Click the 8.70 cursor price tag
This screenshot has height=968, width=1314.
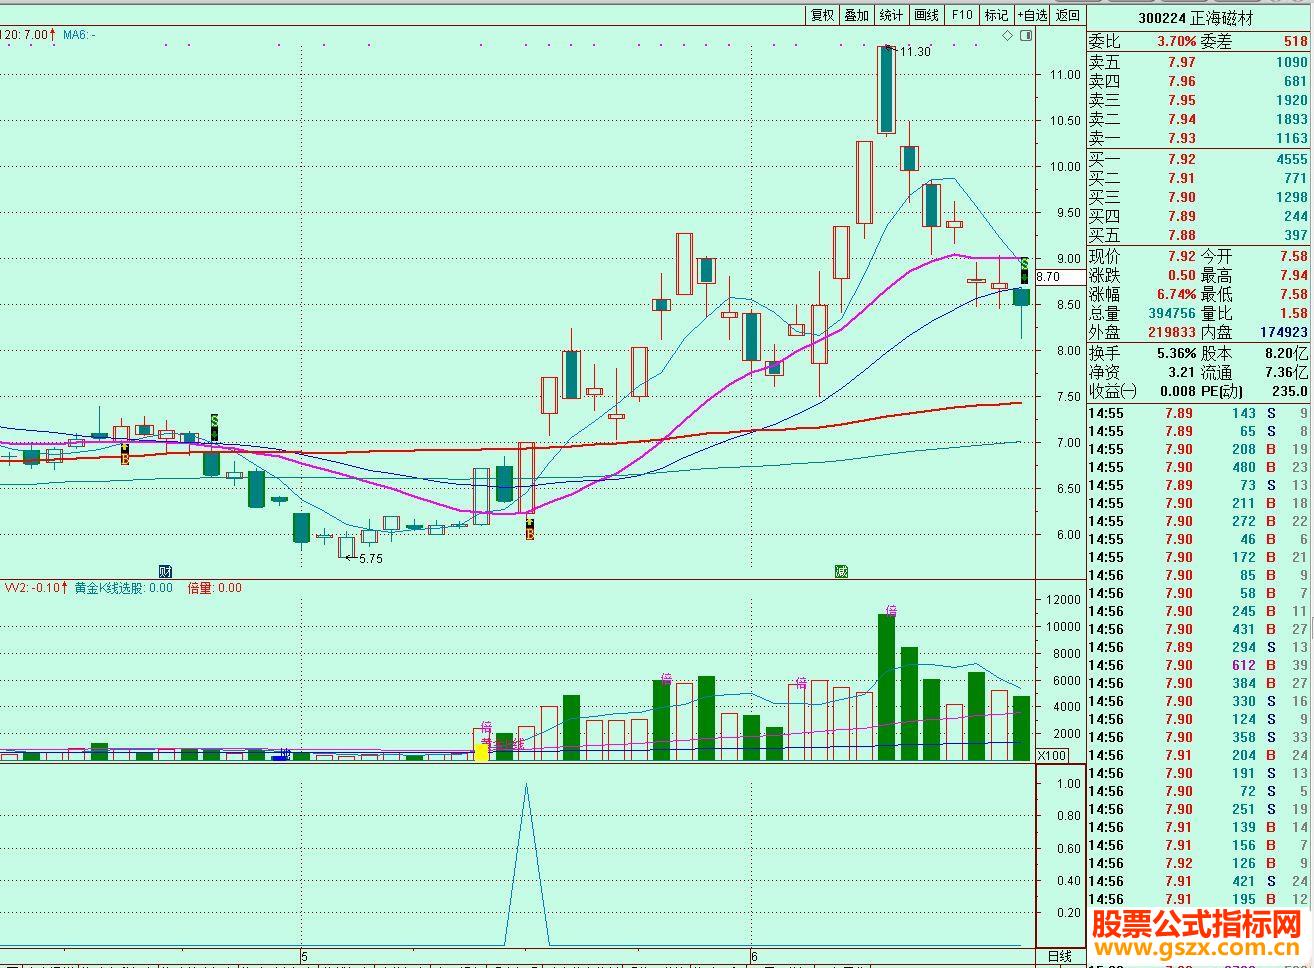[1059, 277]
